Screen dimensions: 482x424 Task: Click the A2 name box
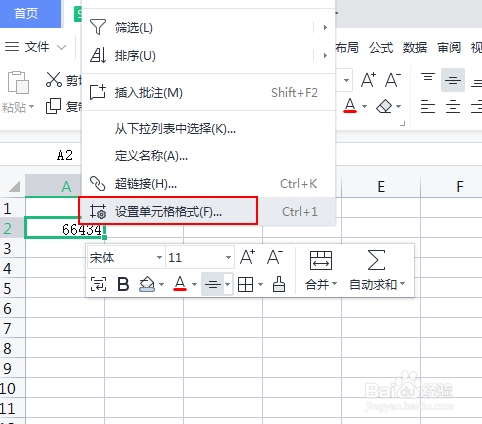point(65,155)
